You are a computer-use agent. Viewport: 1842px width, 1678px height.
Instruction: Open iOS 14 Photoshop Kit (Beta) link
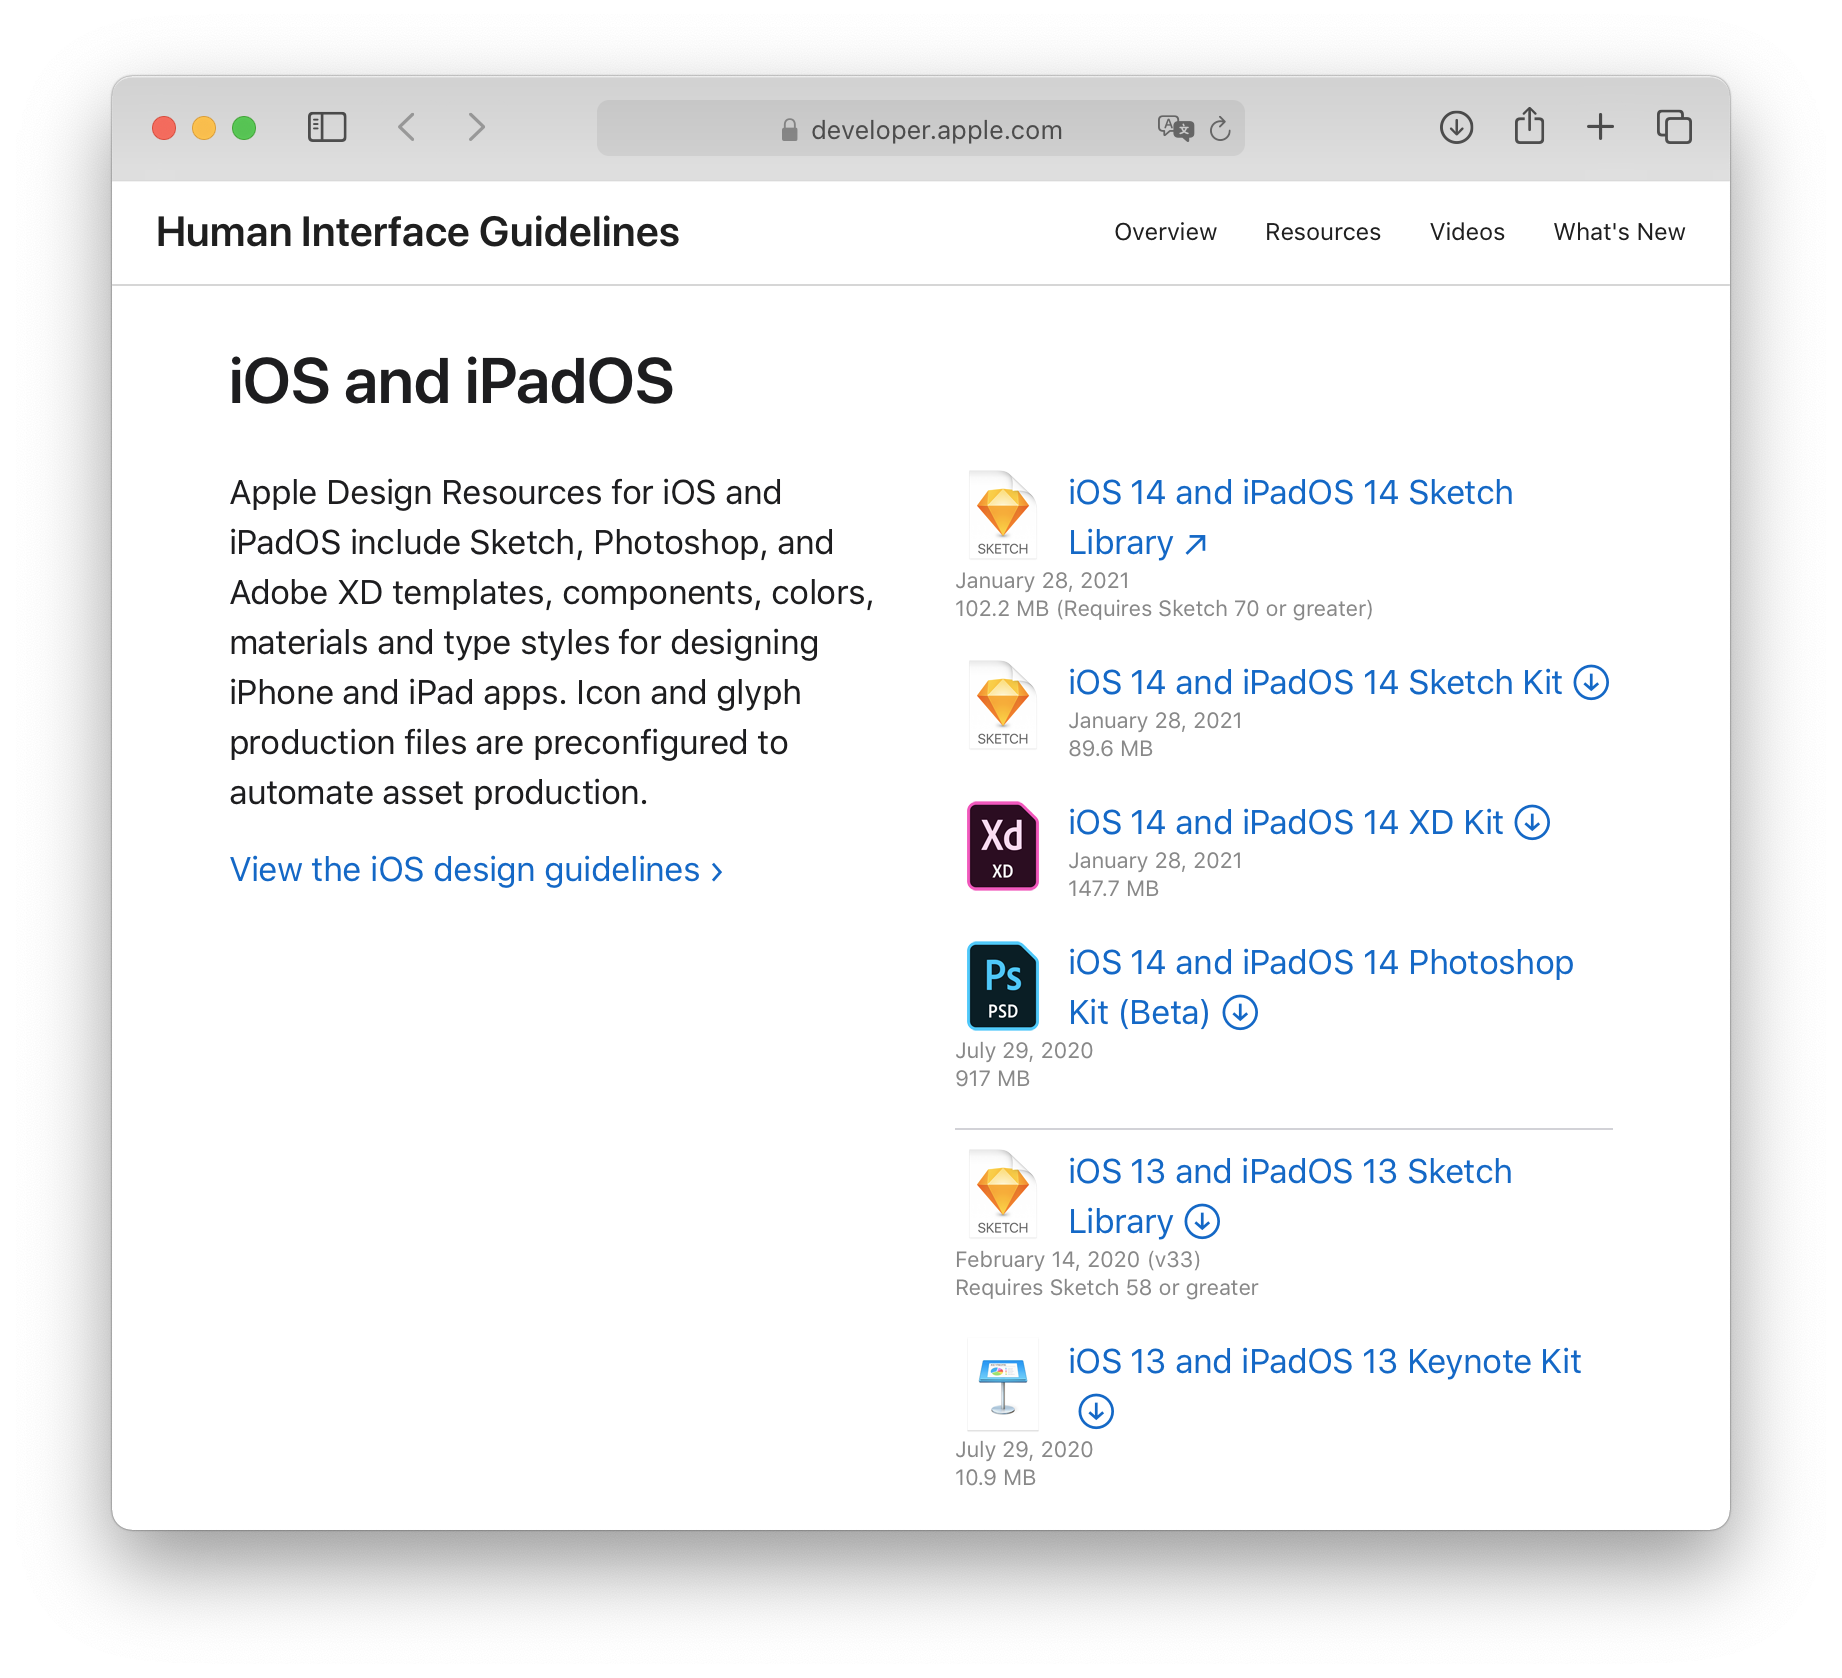[x=1320, y=987]
